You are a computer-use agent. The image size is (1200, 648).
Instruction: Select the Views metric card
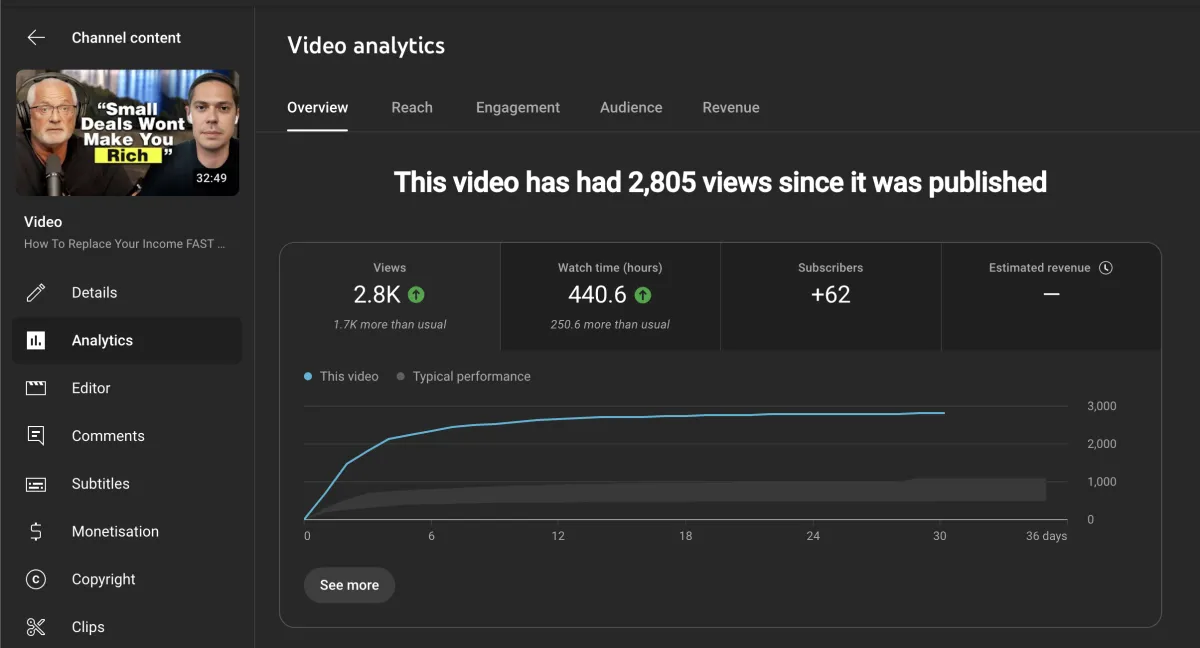click(x=390, y=296)
